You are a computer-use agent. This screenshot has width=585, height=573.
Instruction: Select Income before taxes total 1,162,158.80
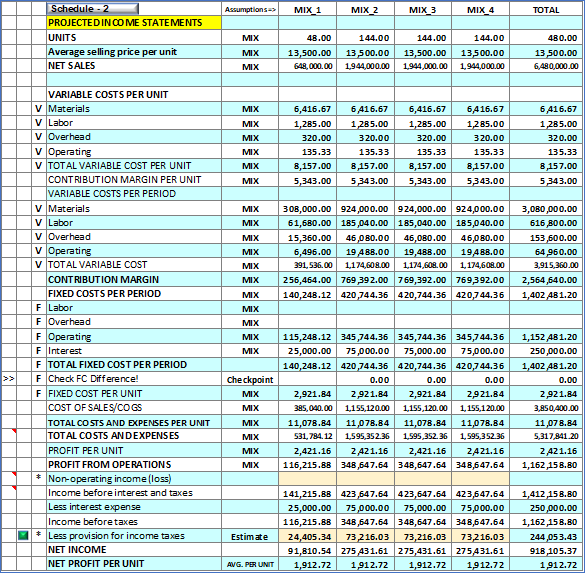point(546,522)
